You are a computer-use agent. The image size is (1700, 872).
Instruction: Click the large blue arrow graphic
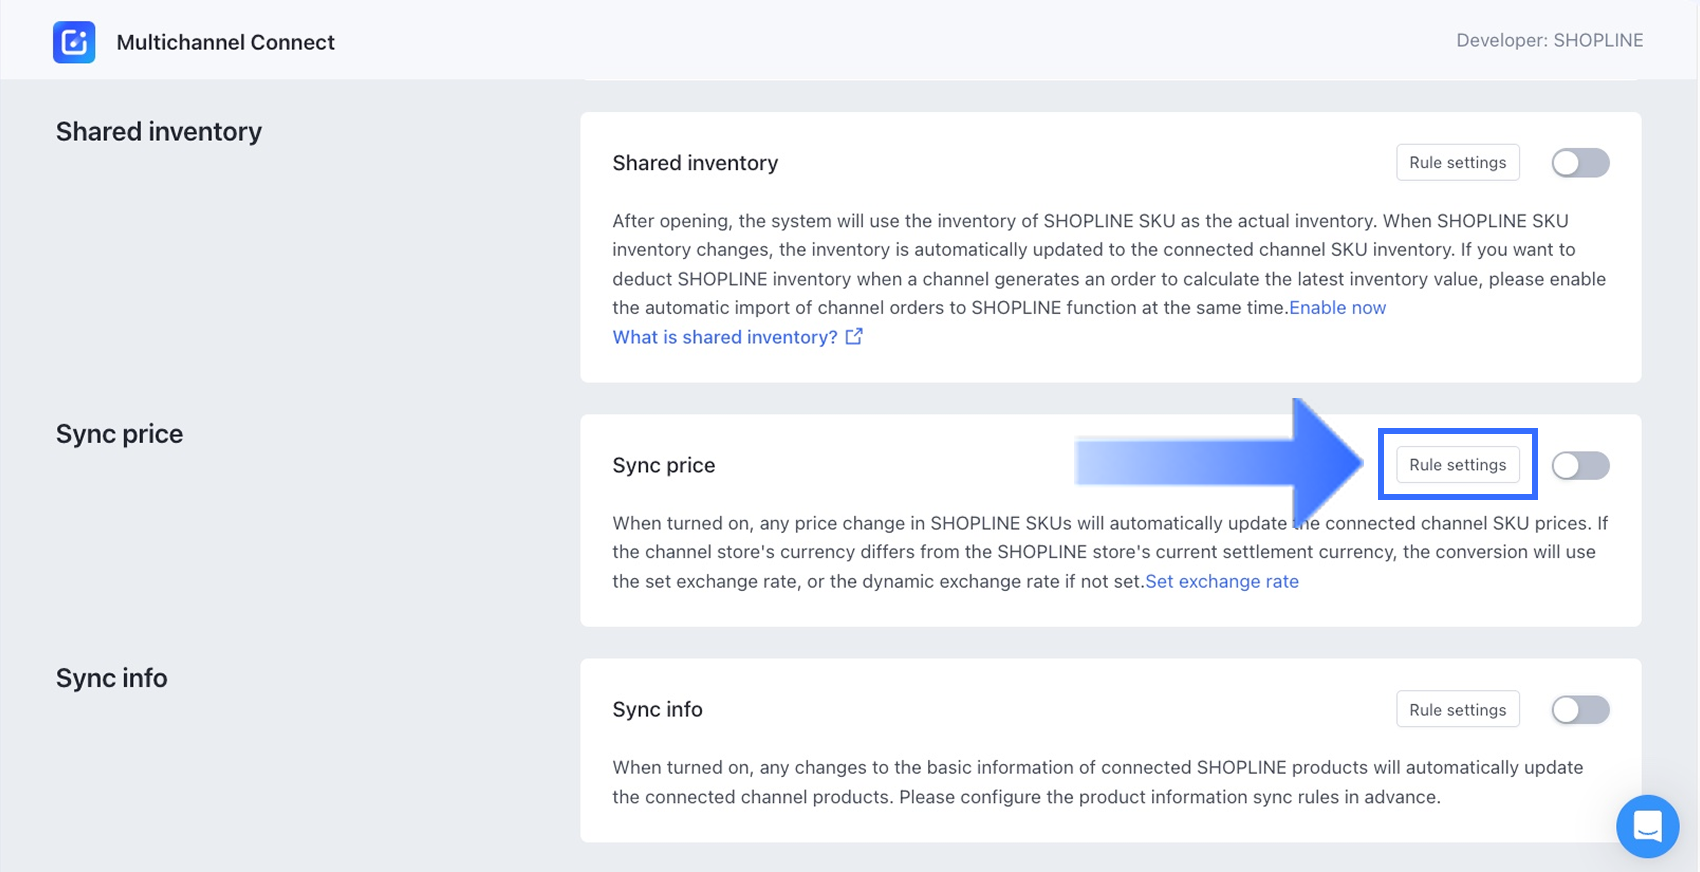tap(1220, 463)
